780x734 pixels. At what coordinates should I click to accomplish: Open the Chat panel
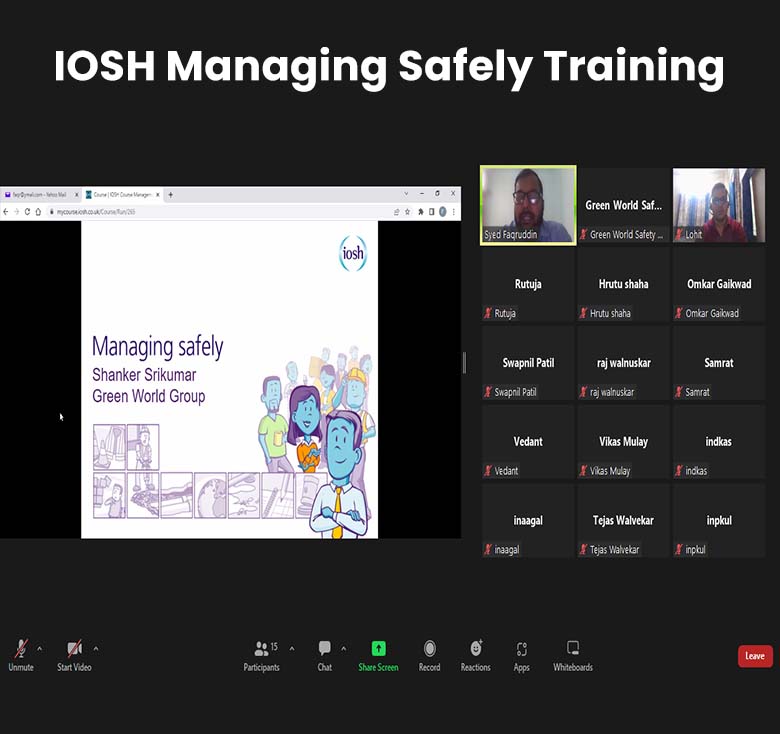324,649
